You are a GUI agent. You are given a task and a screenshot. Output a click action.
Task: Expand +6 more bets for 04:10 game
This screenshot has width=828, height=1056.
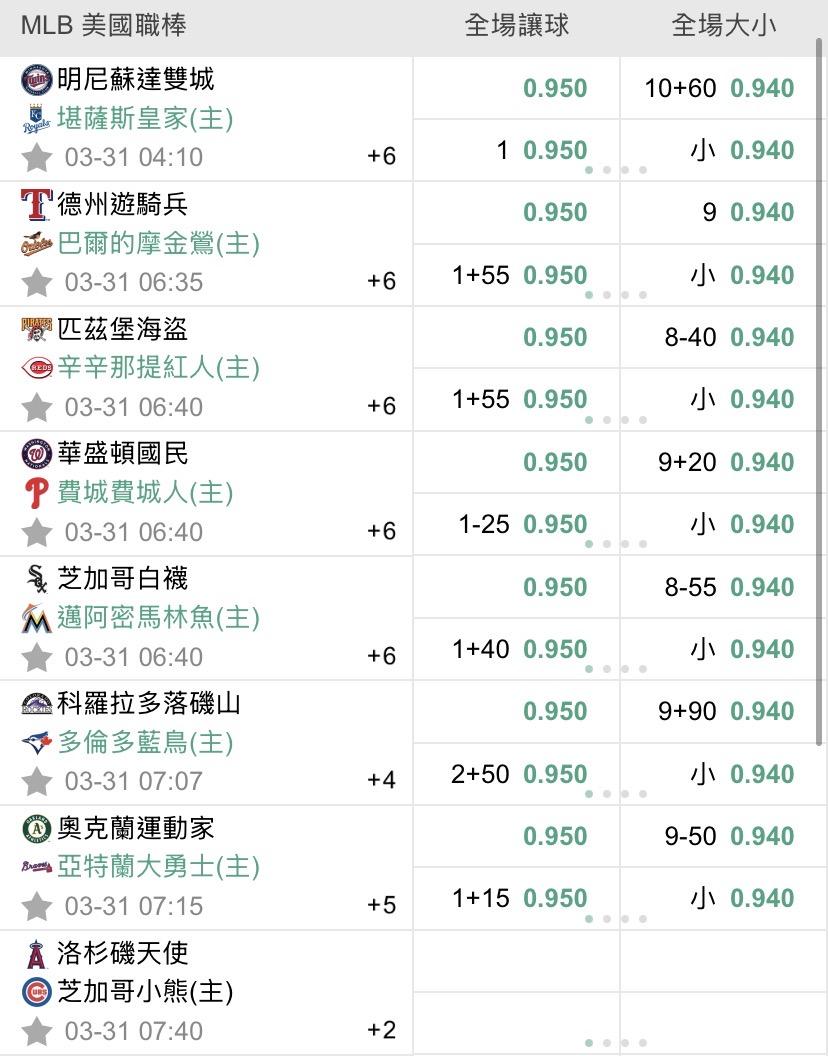click(381, 156)
